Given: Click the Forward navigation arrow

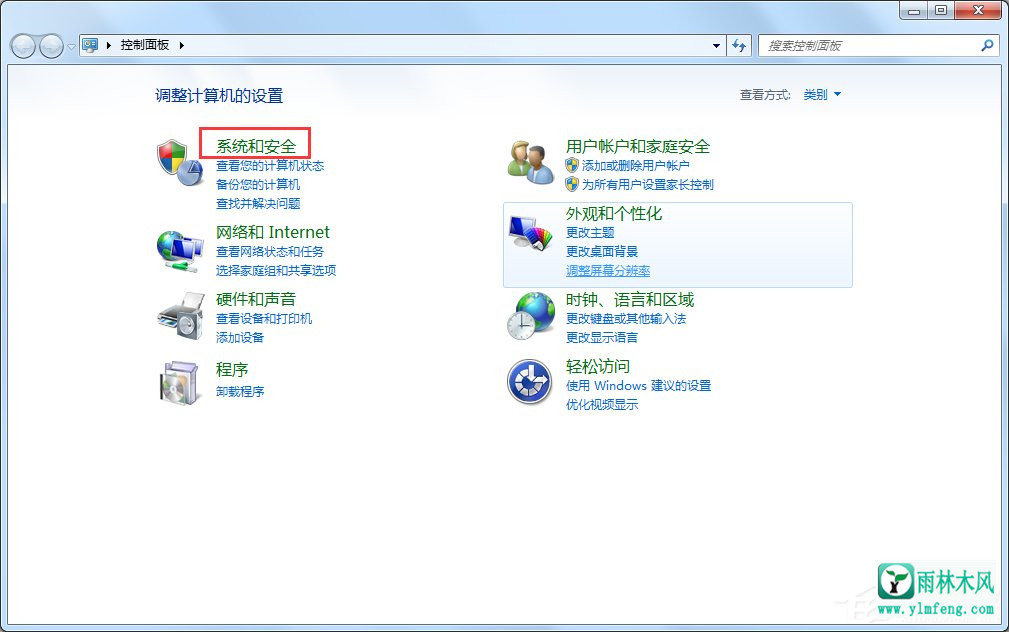Looking at the screenshot, I should 51,46.
